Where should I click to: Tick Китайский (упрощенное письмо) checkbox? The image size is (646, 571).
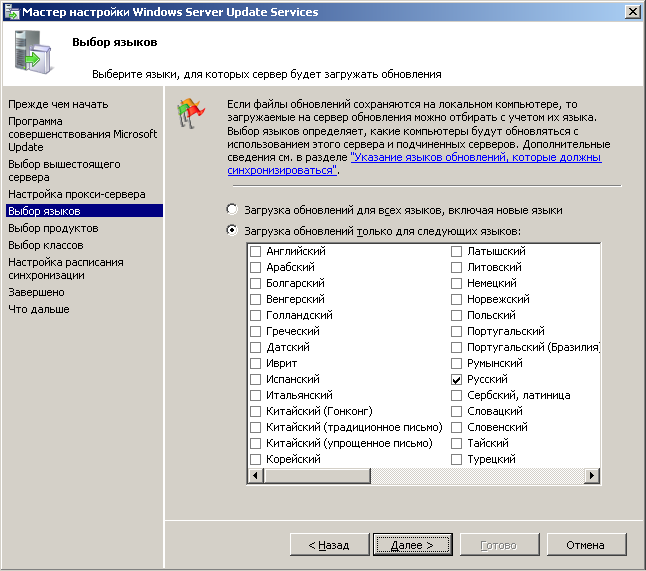pos(255,443)
